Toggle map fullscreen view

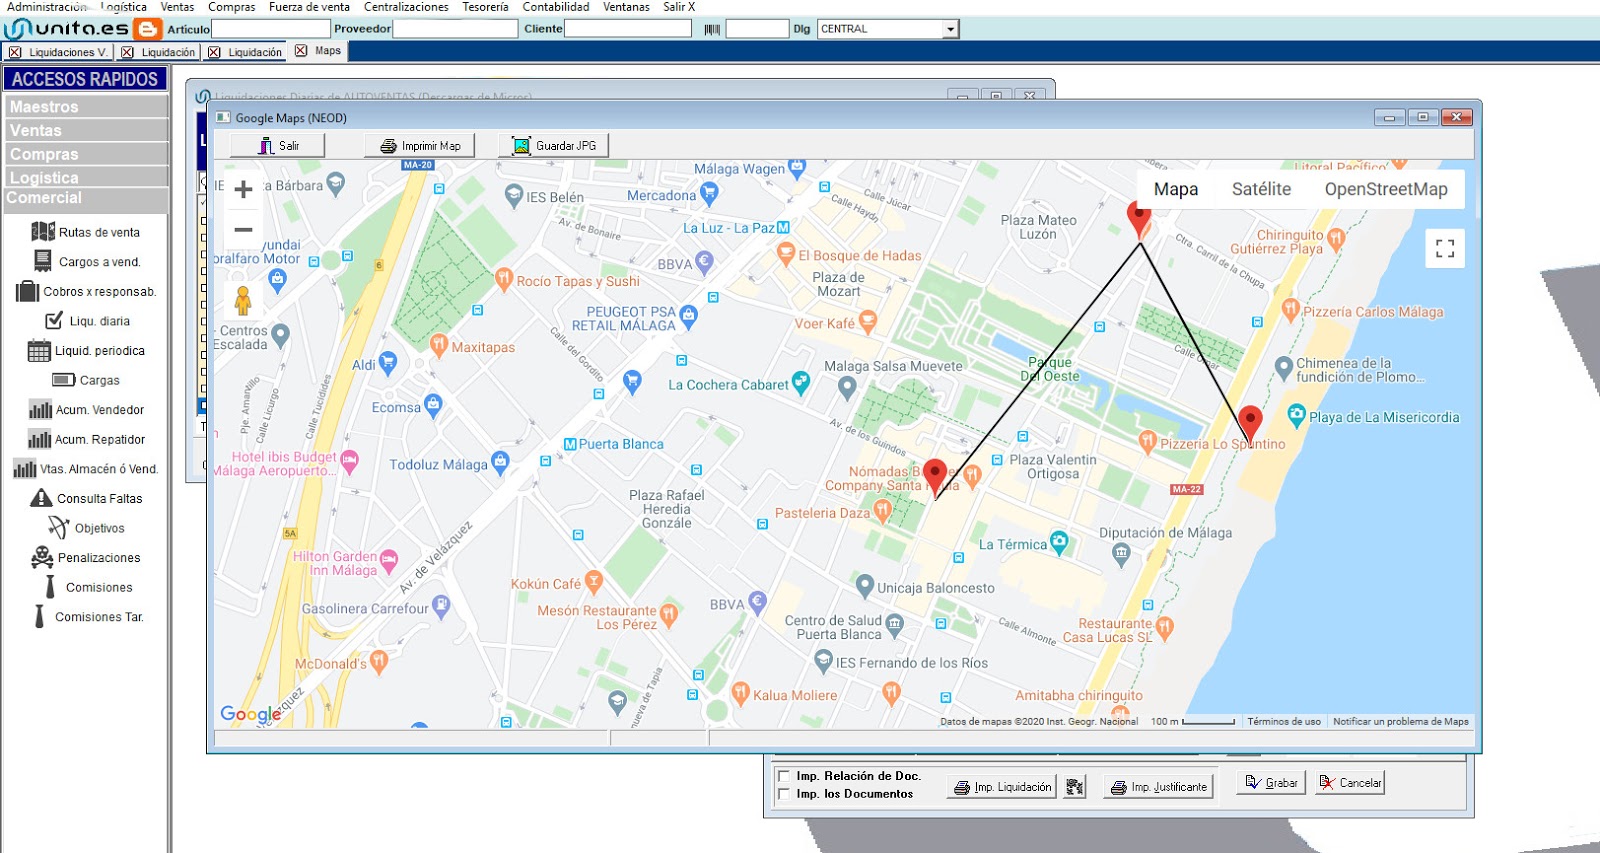(1445, 248)
